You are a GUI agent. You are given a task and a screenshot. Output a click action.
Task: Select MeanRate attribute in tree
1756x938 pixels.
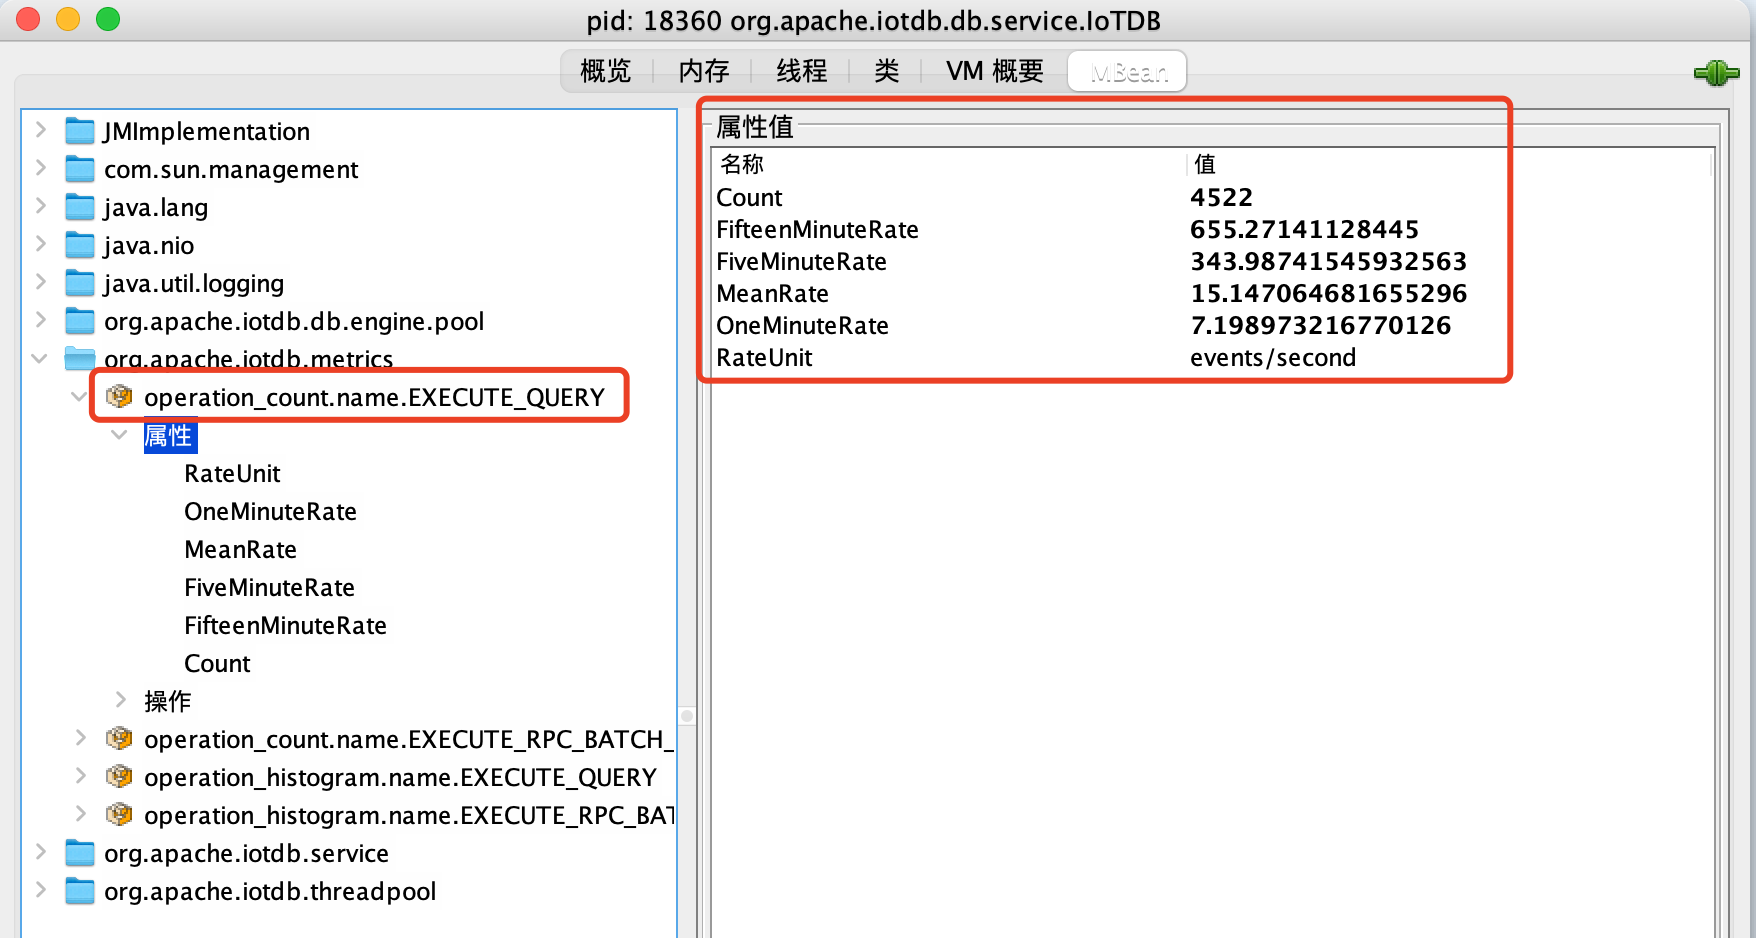point(240,550)
